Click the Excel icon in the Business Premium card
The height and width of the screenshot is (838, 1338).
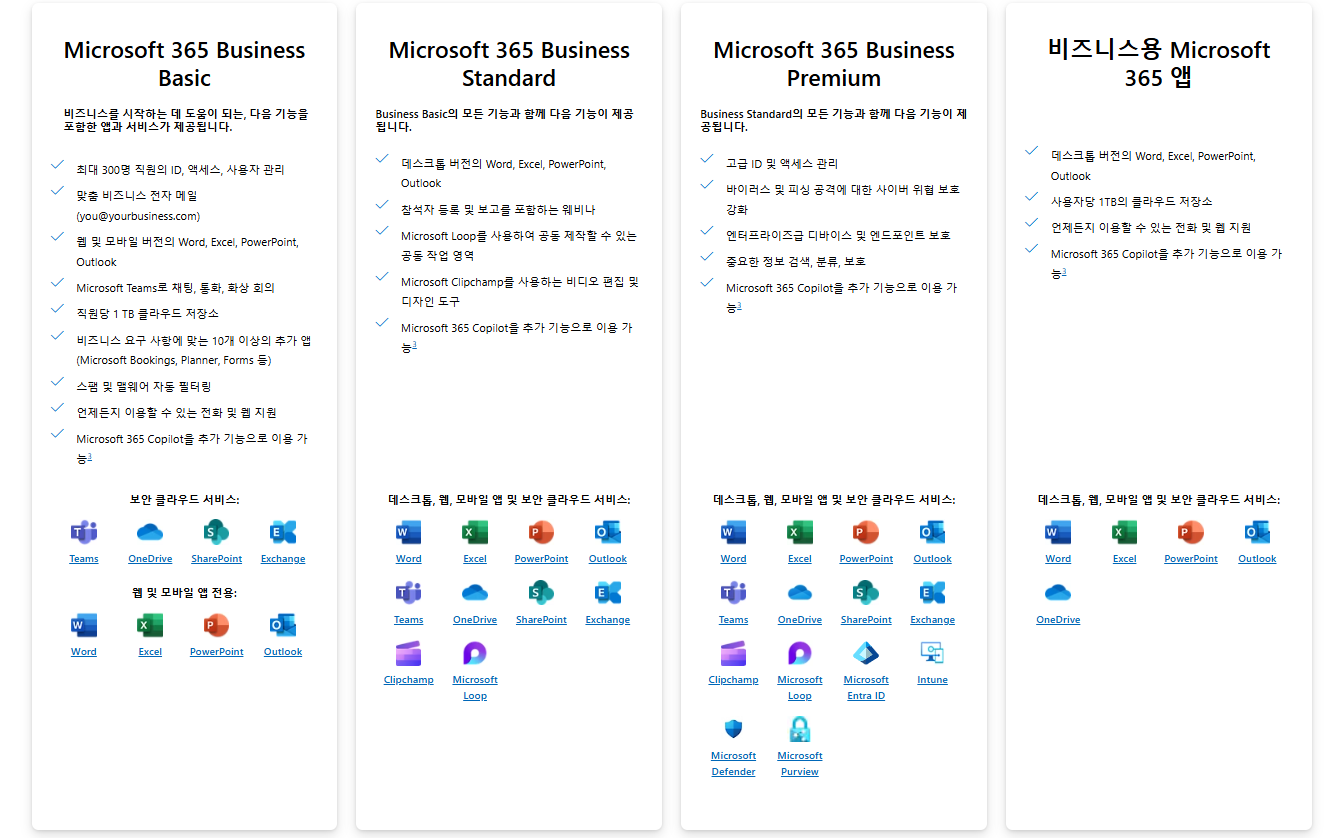point(800,532)
